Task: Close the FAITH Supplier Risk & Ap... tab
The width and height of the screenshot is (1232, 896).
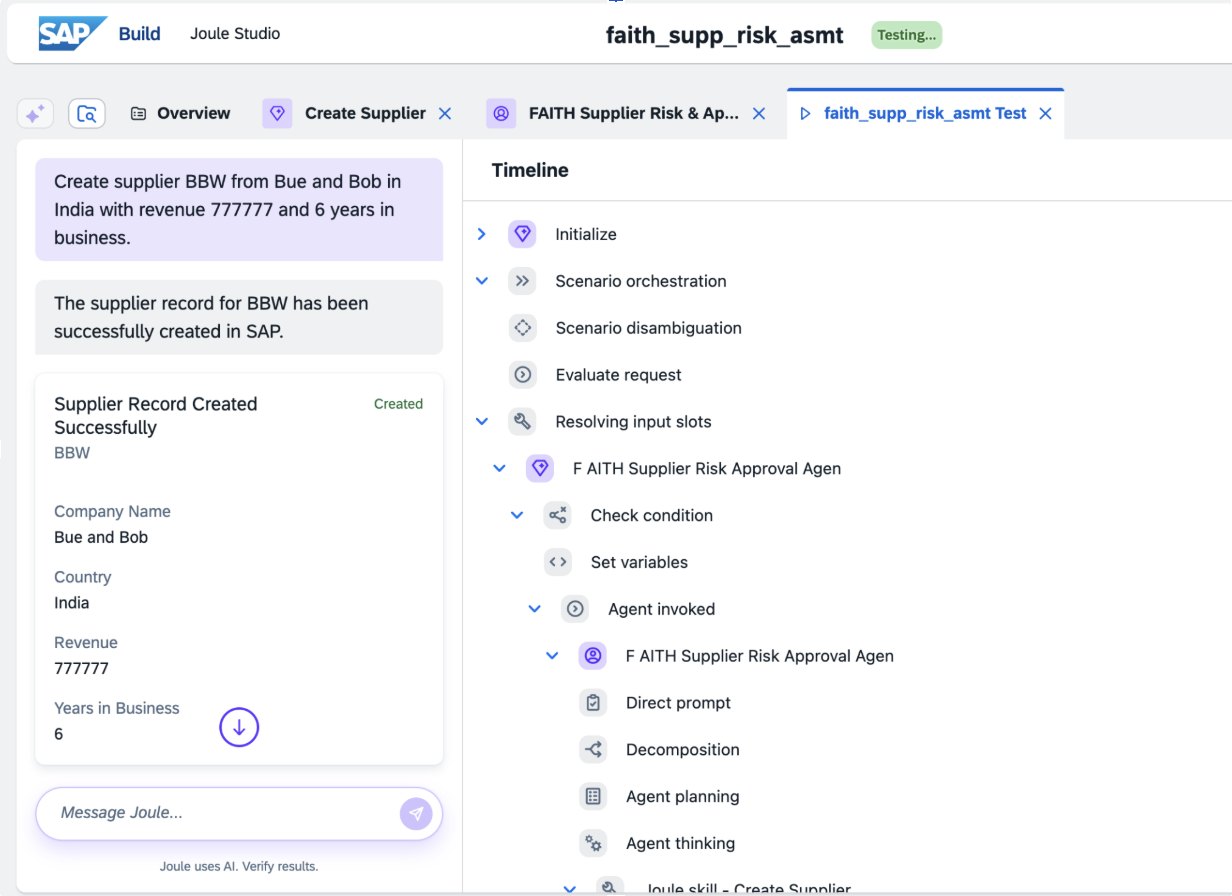Action: tap(759, 114)
